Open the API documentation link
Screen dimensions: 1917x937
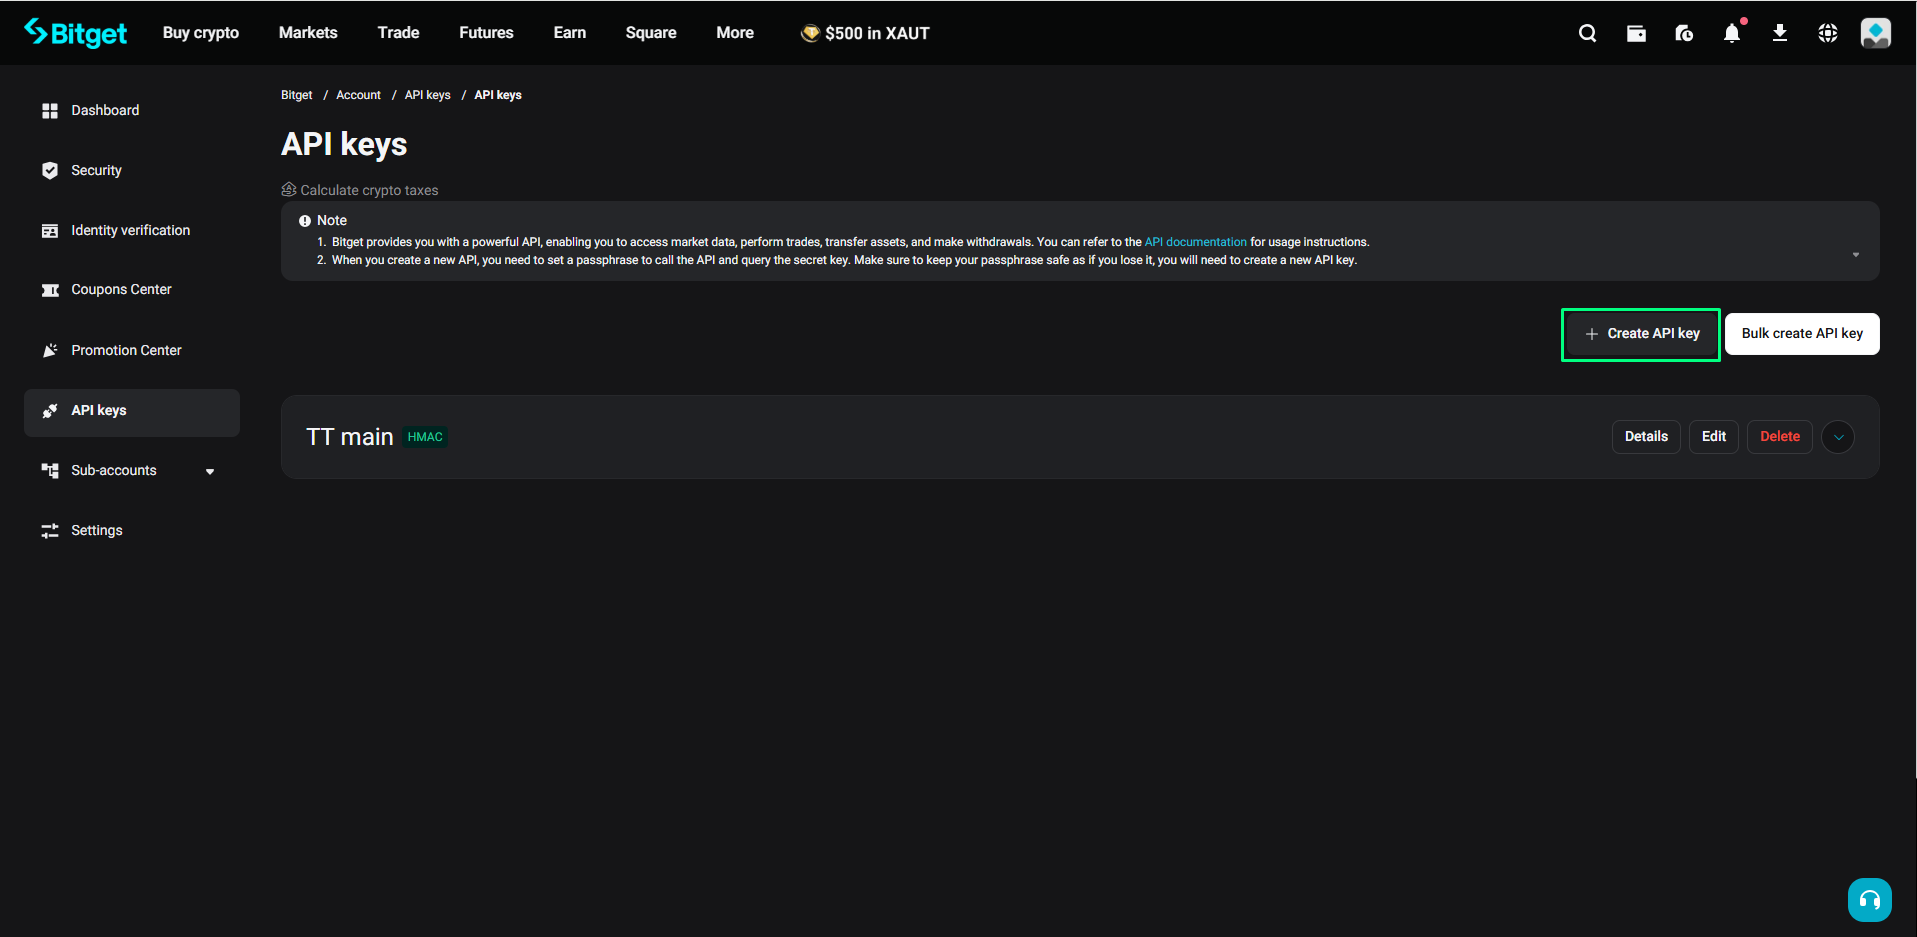click(1195, 242)
